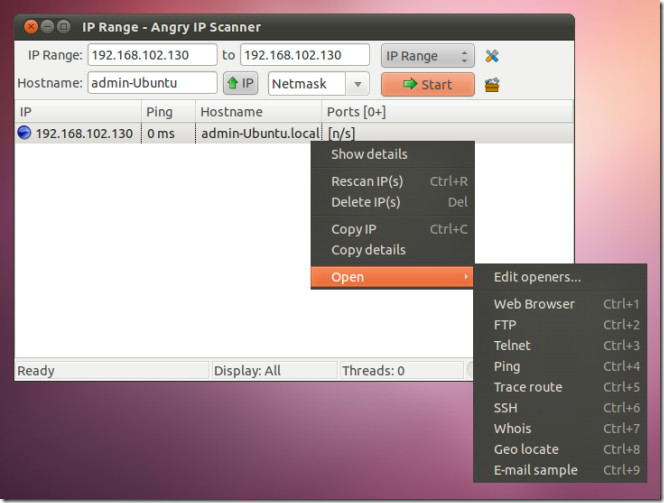
Task: Open preferences via the wrench-screwdriver icon
Action: point(492,56)
